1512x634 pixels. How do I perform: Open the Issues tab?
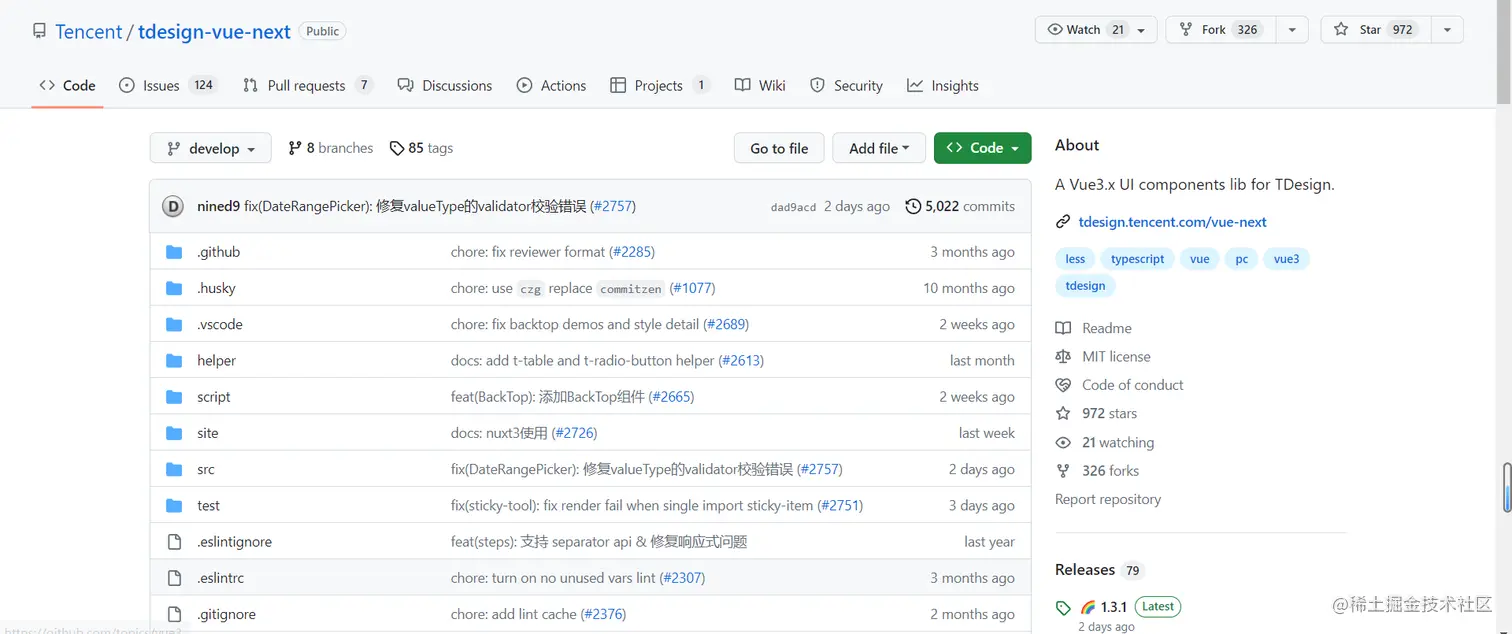(x=167, y=86)
